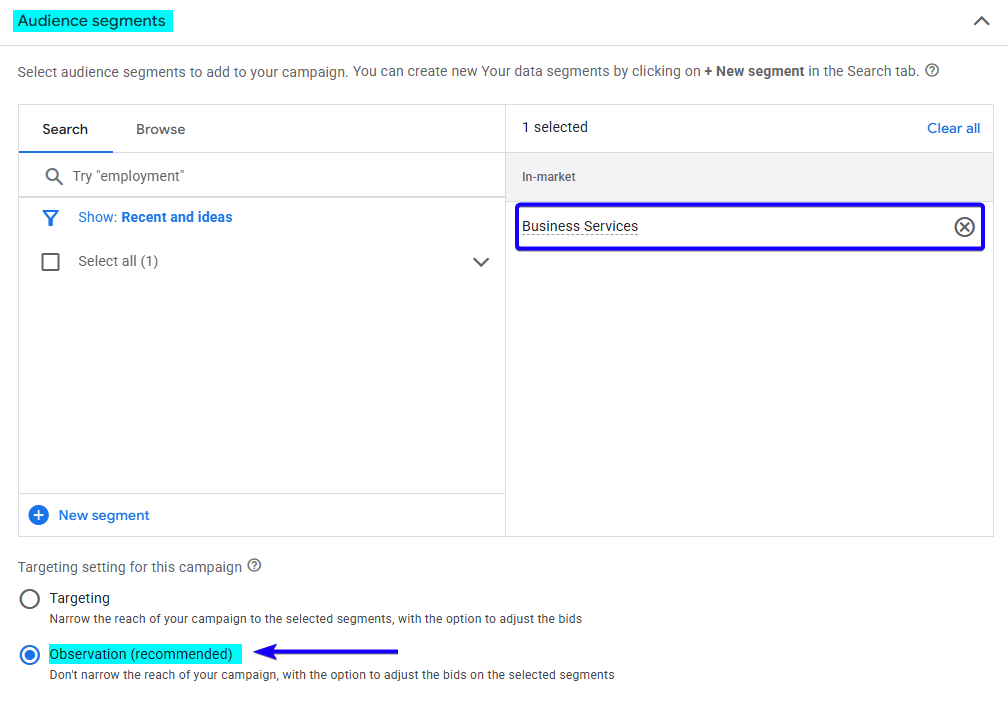Click the Business Services segment link

pyautogui.click(x=580, y=226)
